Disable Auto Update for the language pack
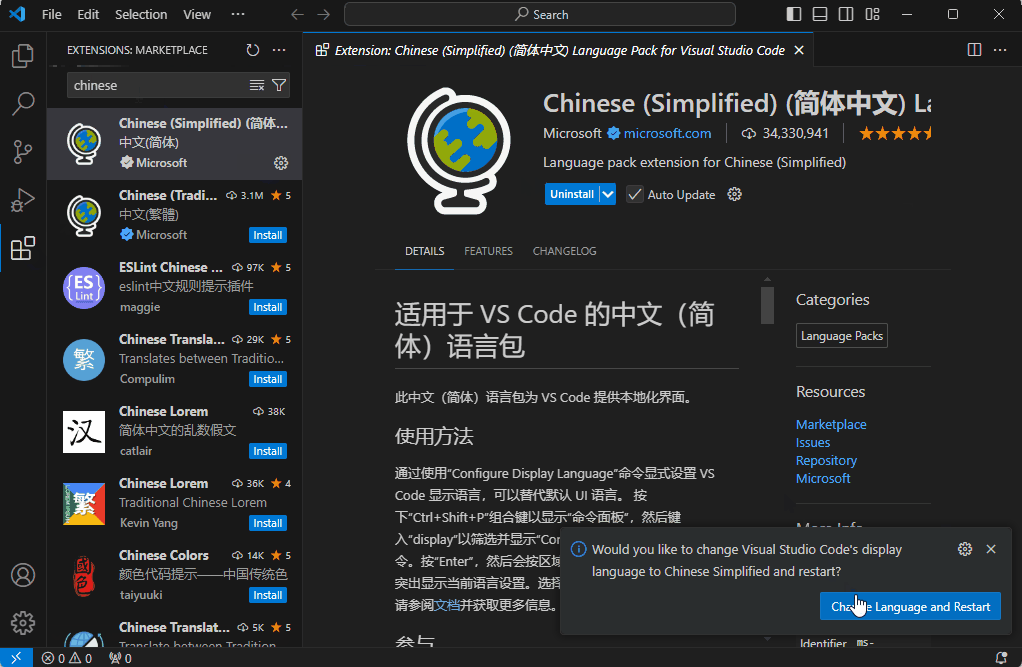The height and width of the screenshot is (667, 1022). click(635, 194)
